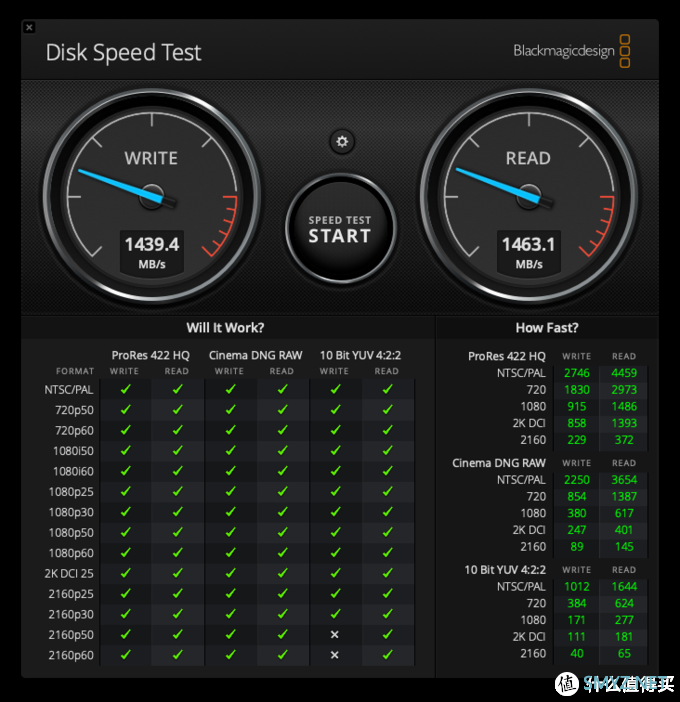Click 2160p30 10 Bit YUV write checkmark
680x702 pixels.
click(x=335, y=614)
